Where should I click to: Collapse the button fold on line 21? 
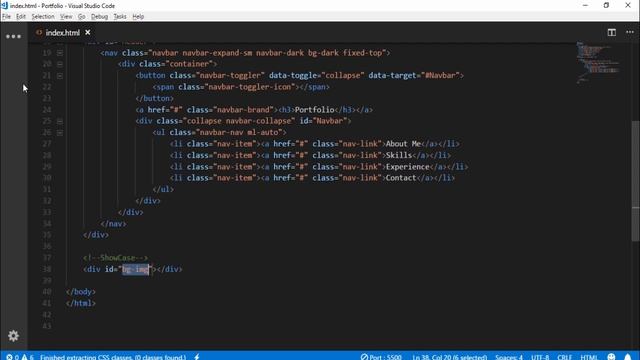pos(60,76)
